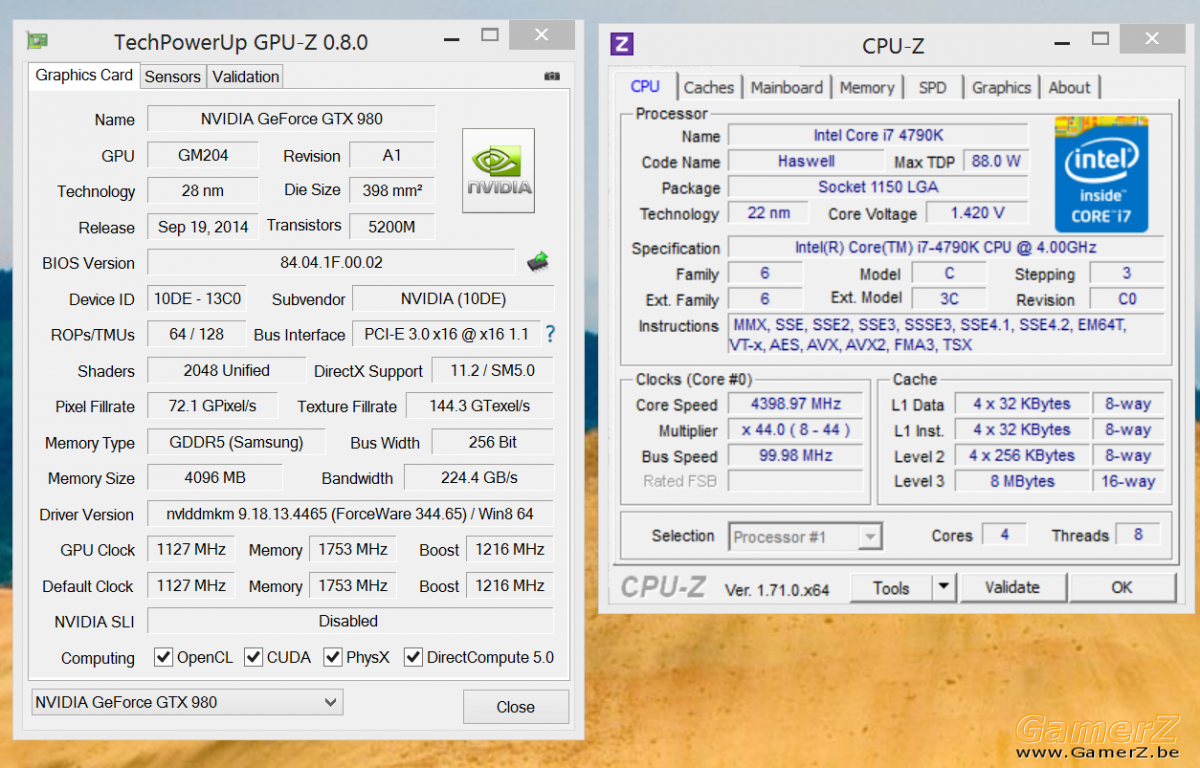This screenshot has width=1200, height=768.
Task: Open Bus Interface question mark help
Action: (x=549, y=334)
